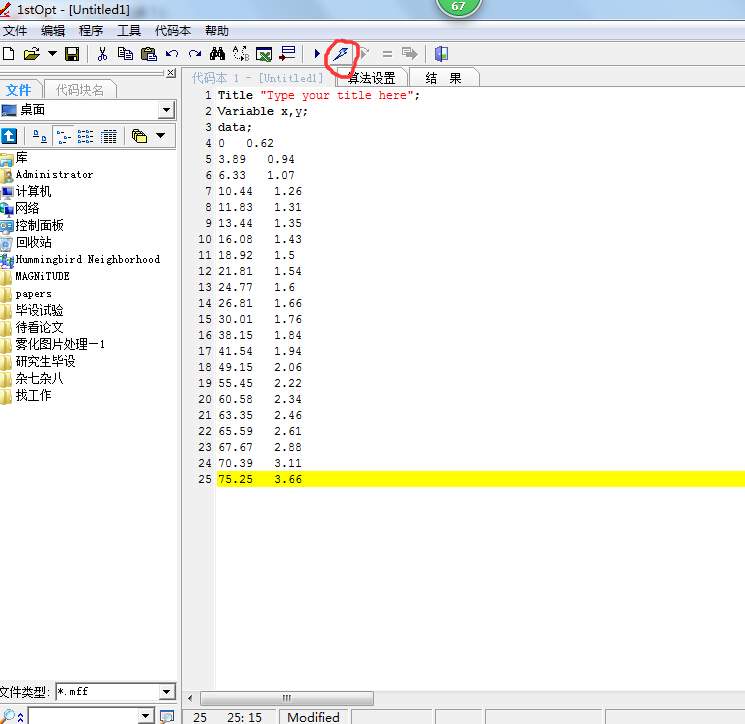The width and height of the screenshot is (745, 724).
Task: Open the 程序 menu
Action: click(91, 31)
